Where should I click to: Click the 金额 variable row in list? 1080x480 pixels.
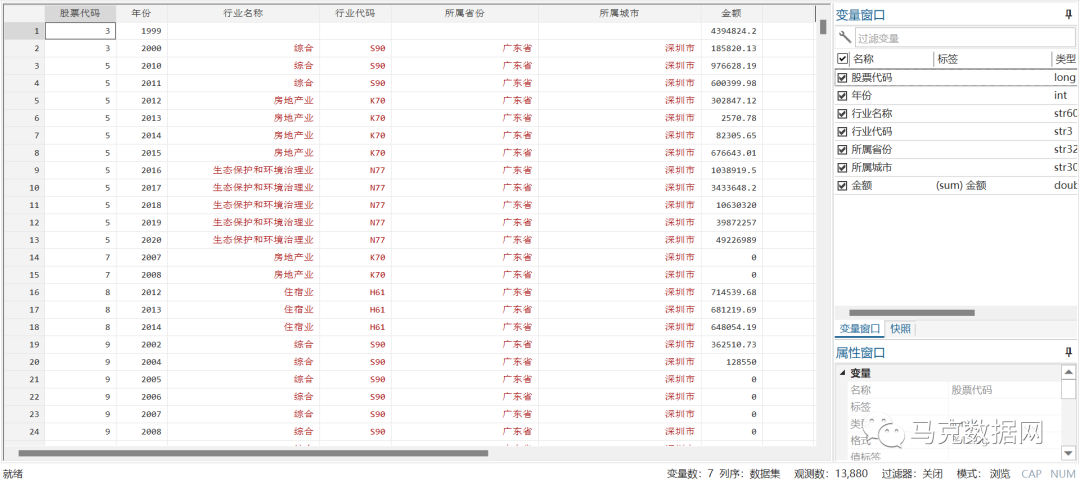(956, 185)
